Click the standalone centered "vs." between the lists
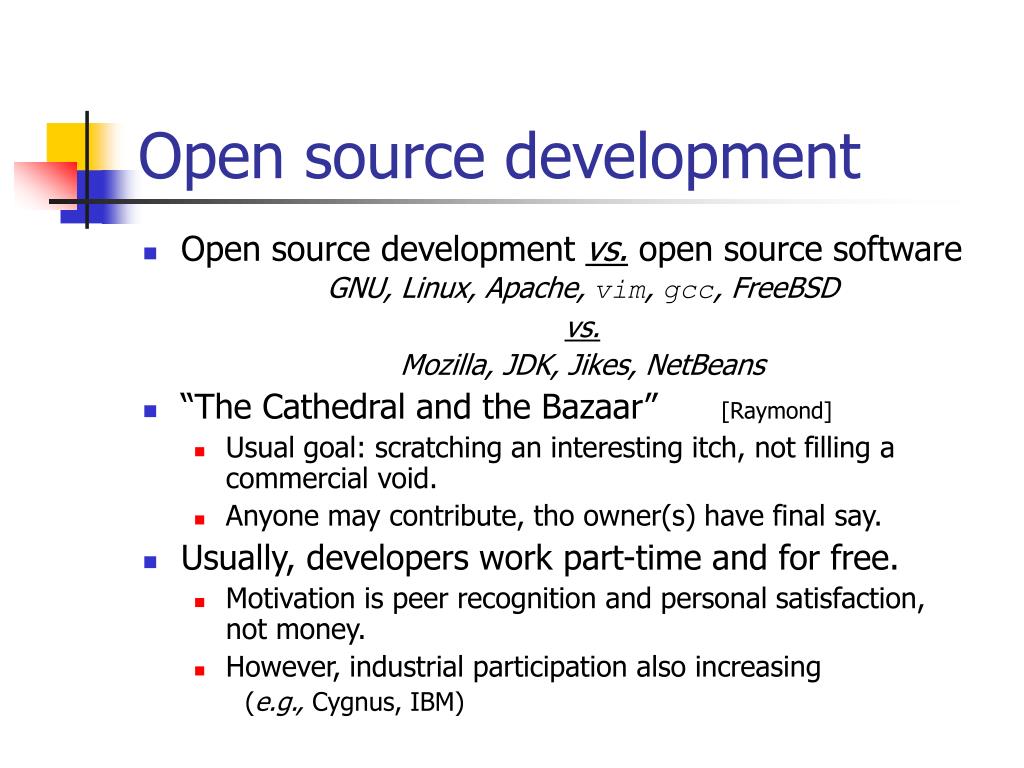 pyautogui.click(x=583, y=328)
